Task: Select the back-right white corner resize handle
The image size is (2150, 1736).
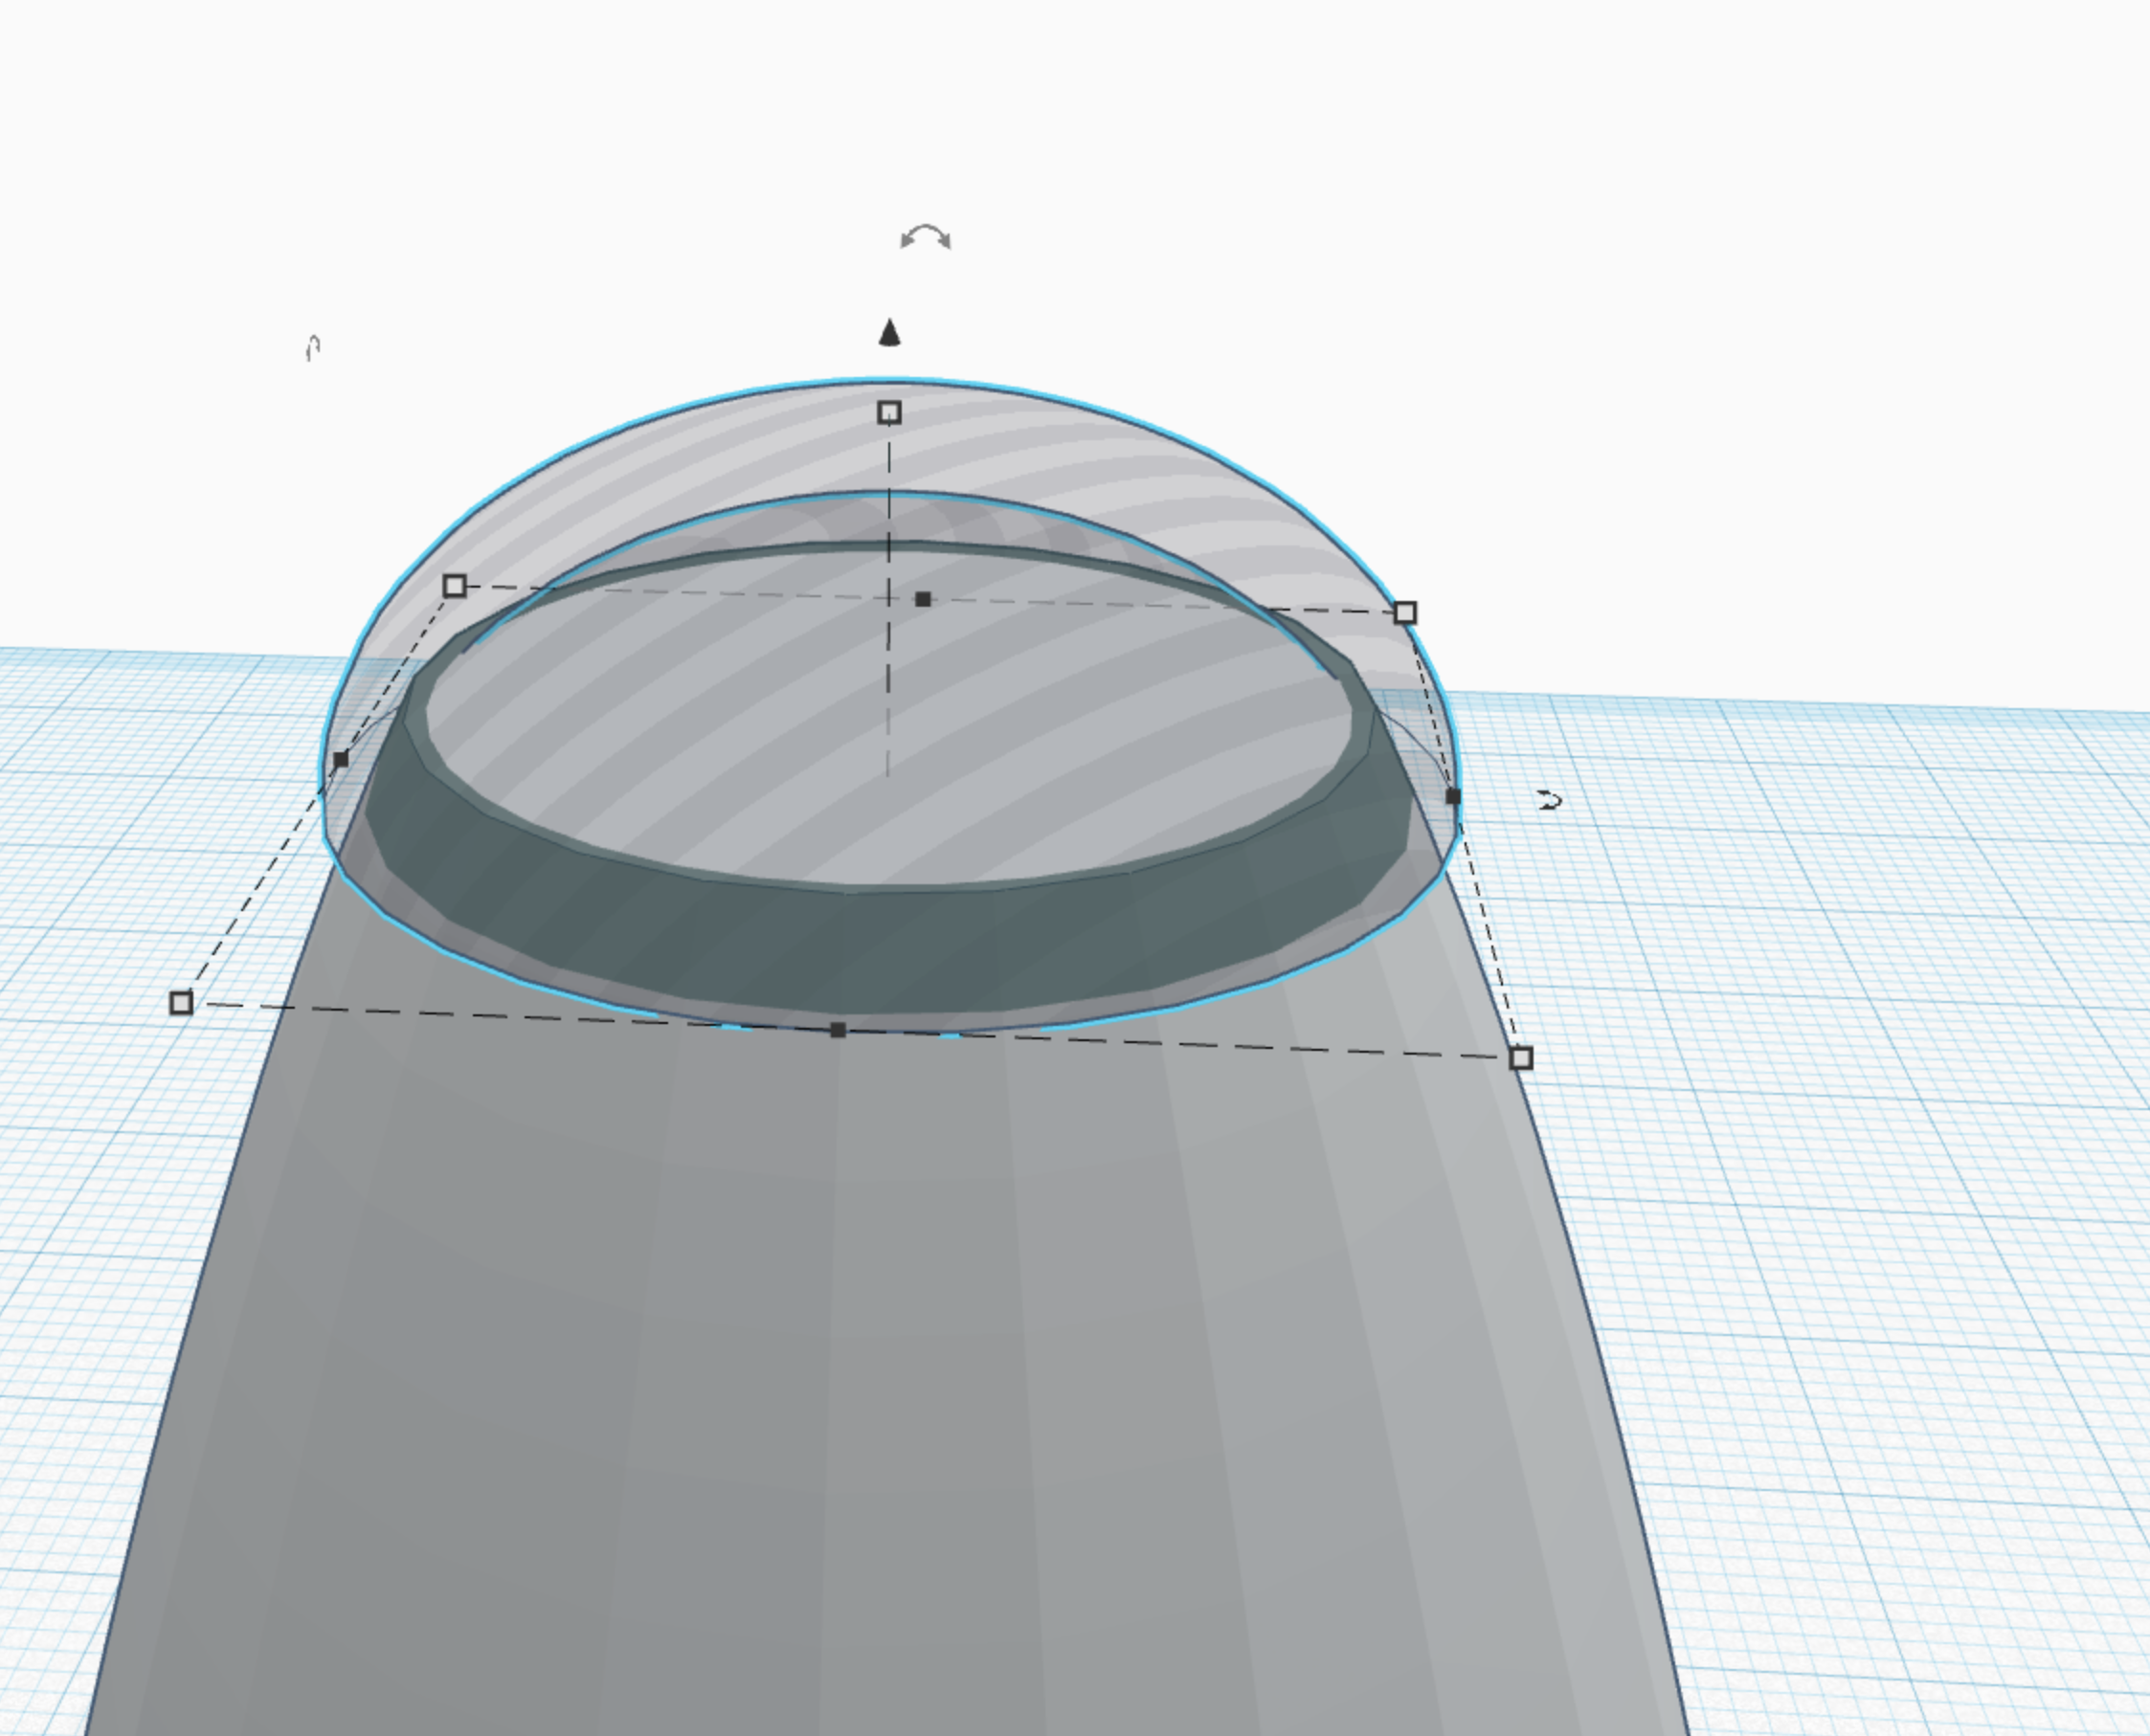Action: pos(1405,612)
